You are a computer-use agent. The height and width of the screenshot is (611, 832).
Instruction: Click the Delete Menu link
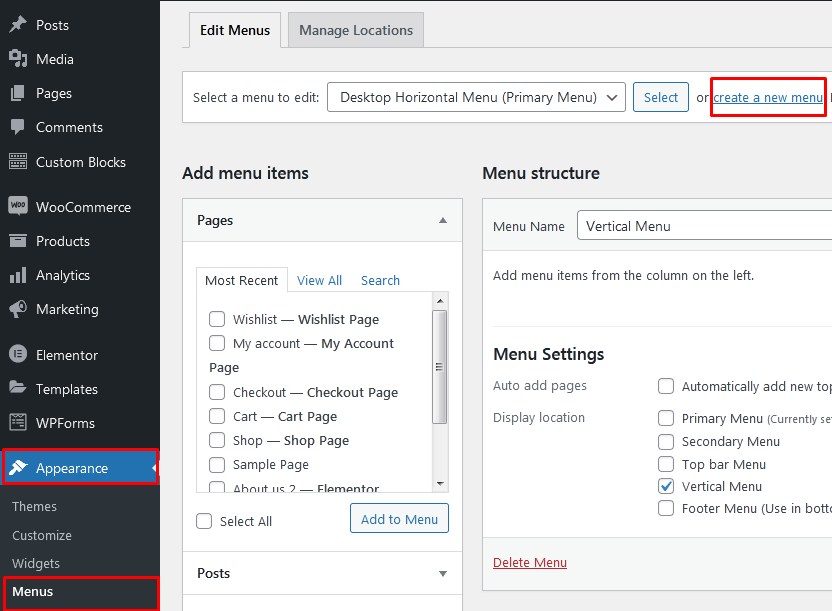pyautogui.click(x=530, y=563)
